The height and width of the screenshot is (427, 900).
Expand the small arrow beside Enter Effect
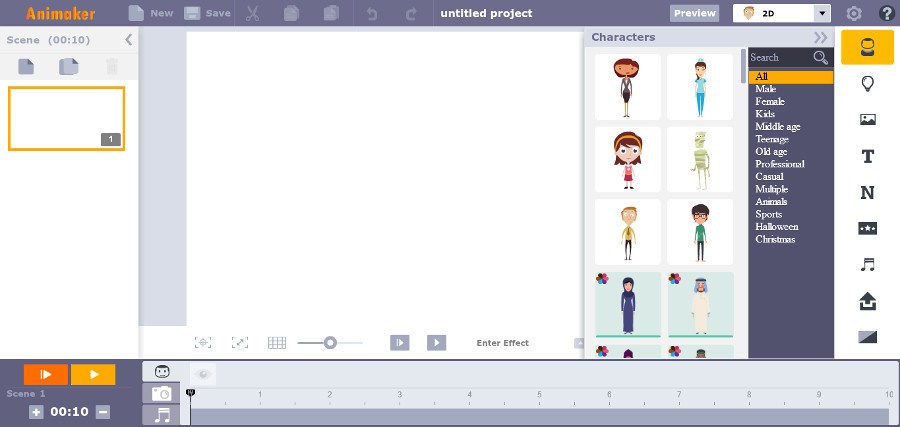point(579,343)
